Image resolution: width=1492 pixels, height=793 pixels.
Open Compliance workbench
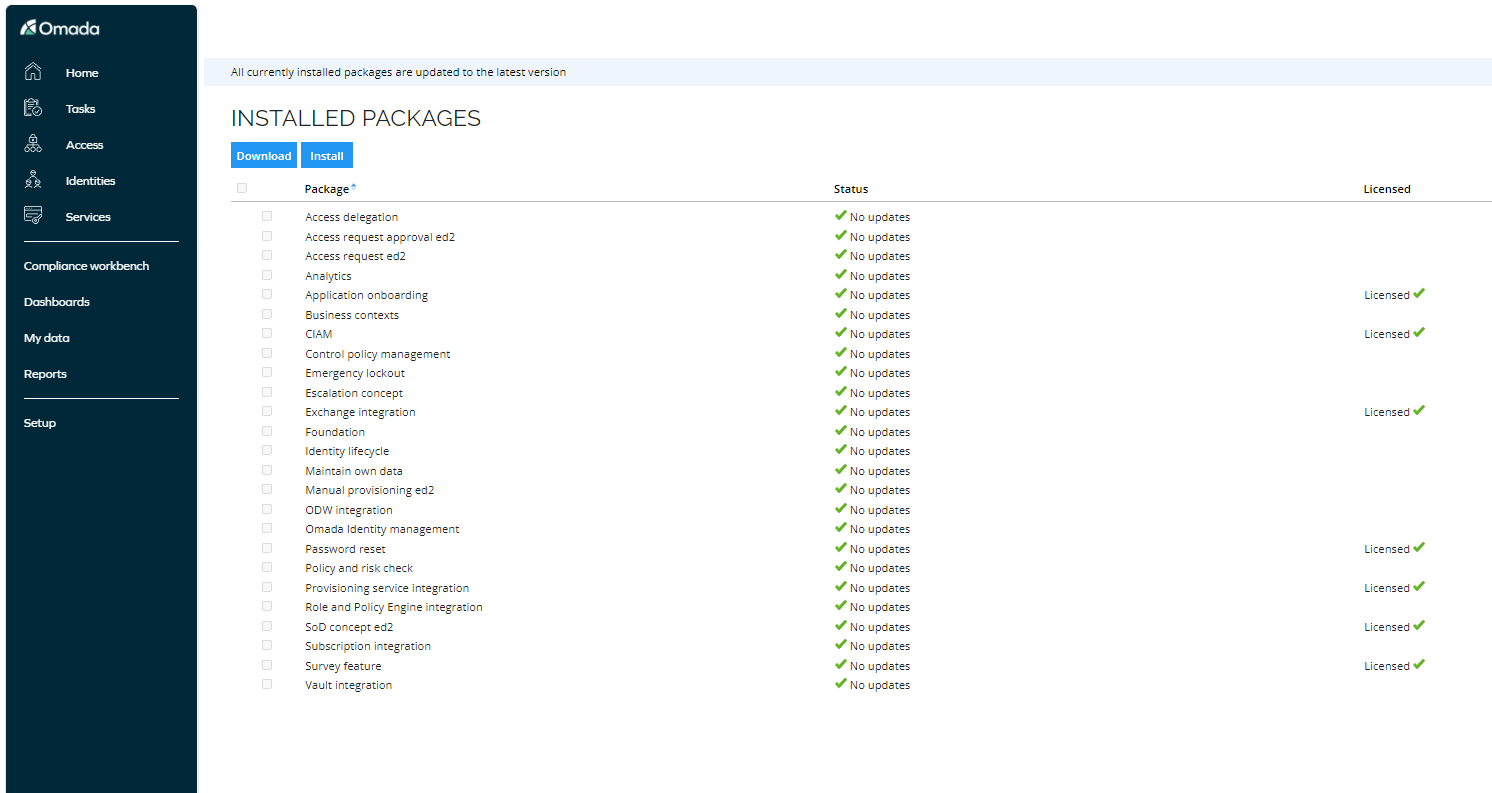tap(86, 266)
